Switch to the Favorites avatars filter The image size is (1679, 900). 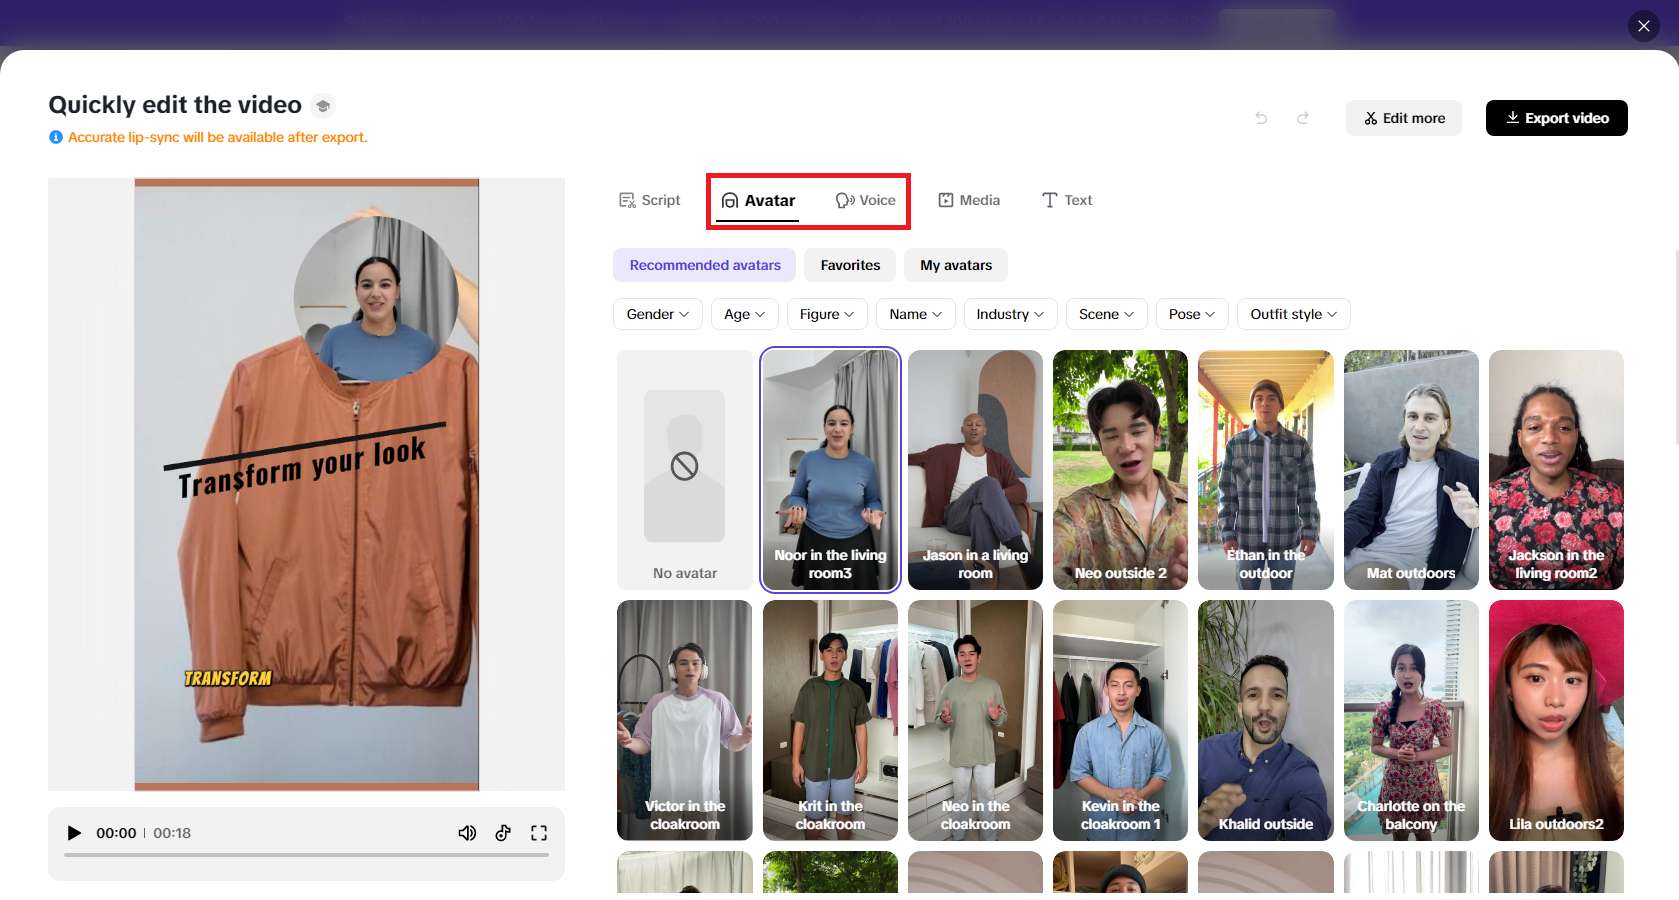(x=850, y=265)
